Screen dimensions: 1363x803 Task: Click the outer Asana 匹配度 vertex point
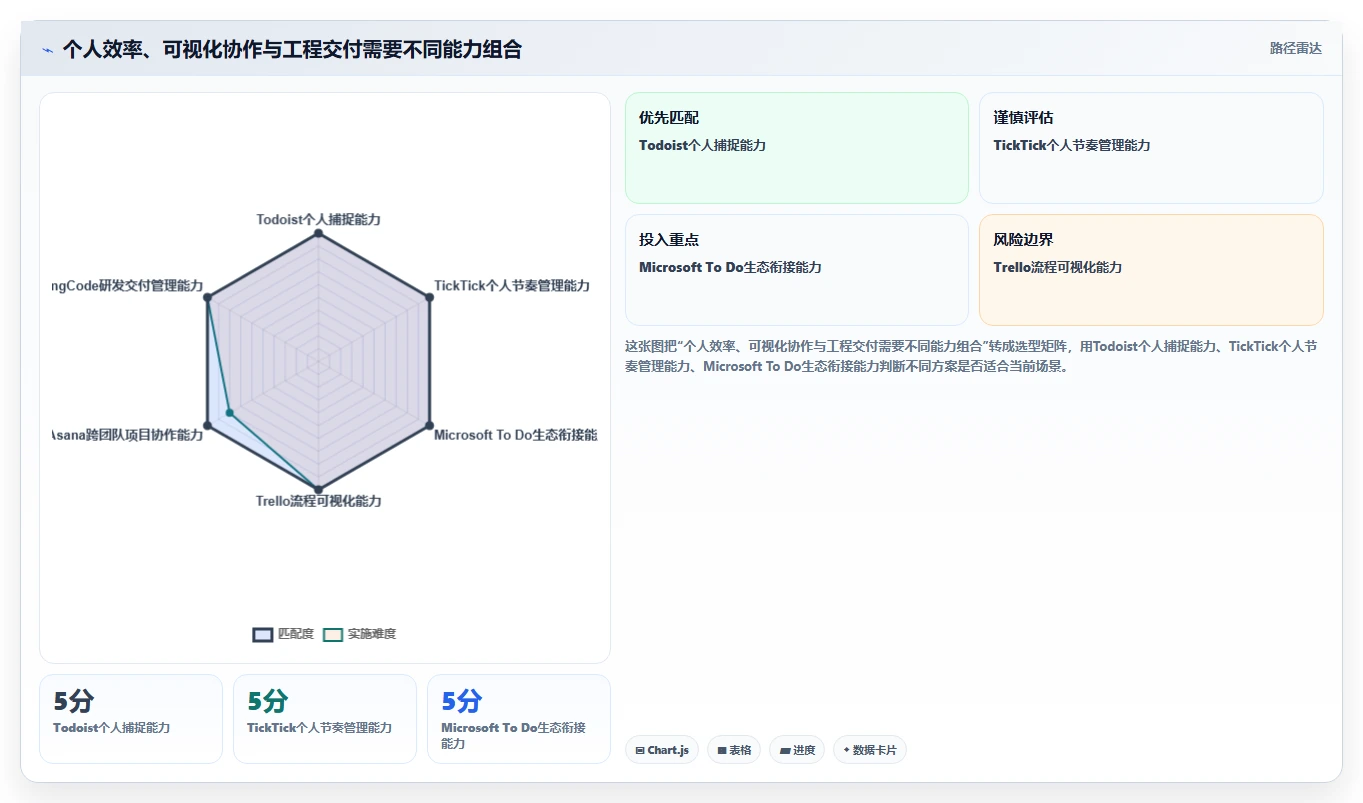tap(207, 426)
